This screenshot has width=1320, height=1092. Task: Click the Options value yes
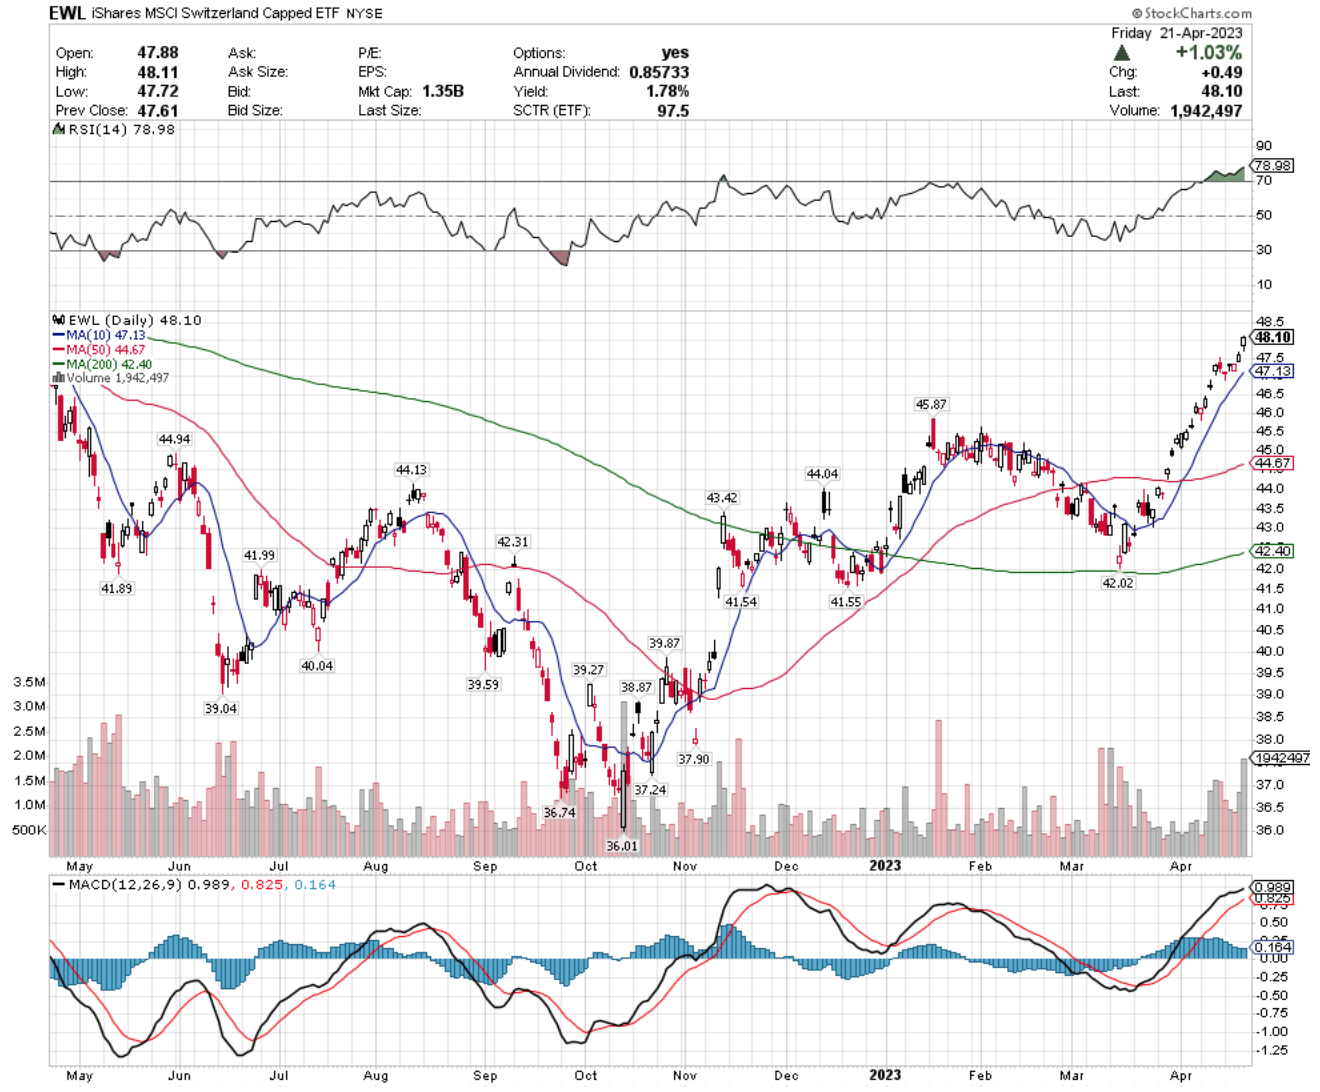click(675, 52)
